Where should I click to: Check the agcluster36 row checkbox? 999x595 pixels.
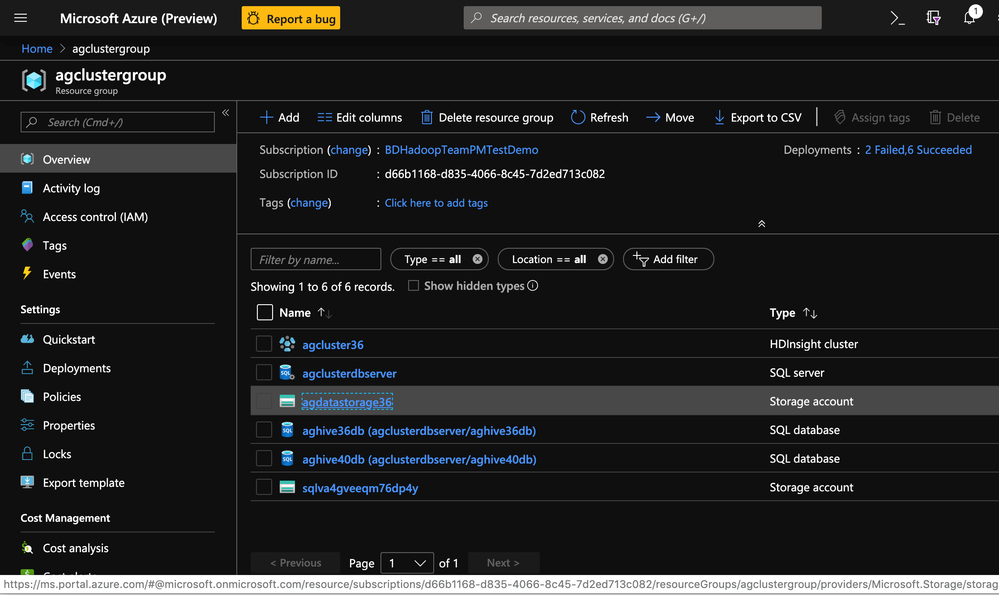[264, 344]
